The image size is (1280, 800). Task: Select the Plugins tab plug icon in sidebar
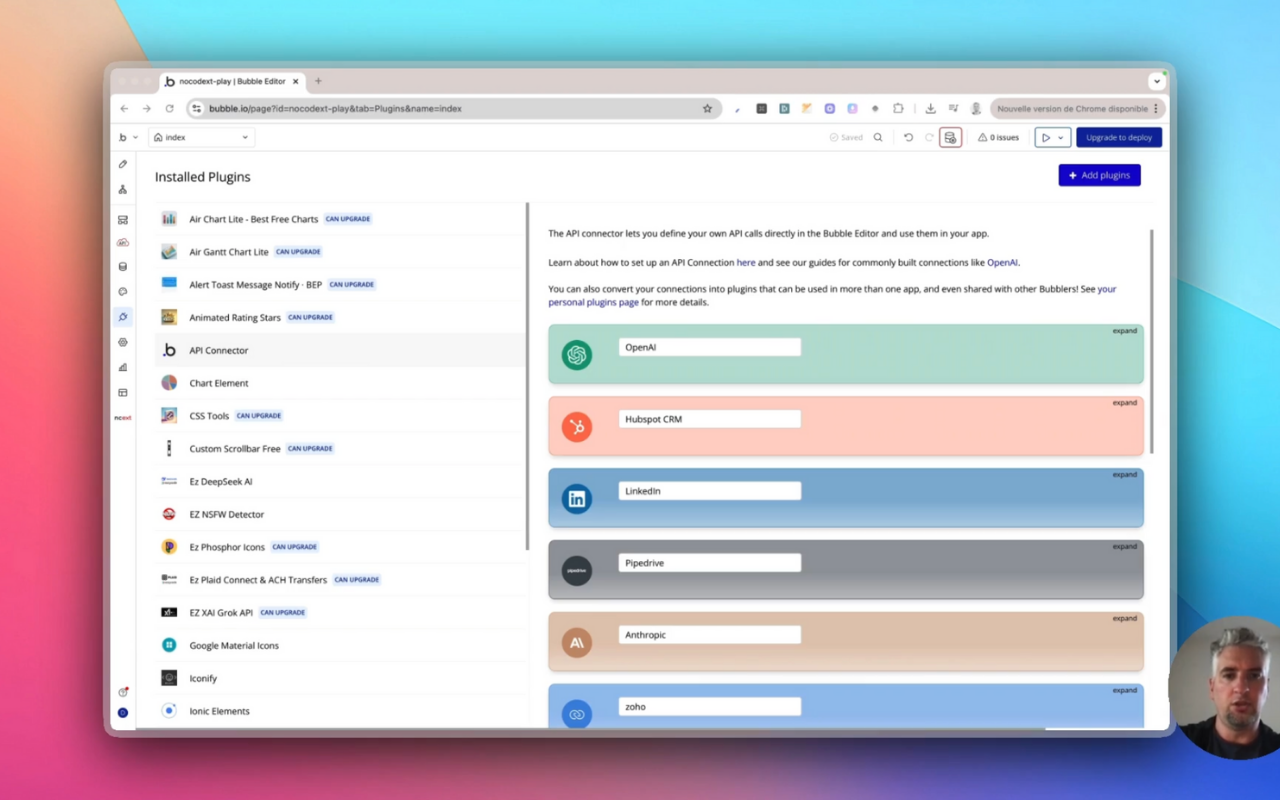click(122, 316)
